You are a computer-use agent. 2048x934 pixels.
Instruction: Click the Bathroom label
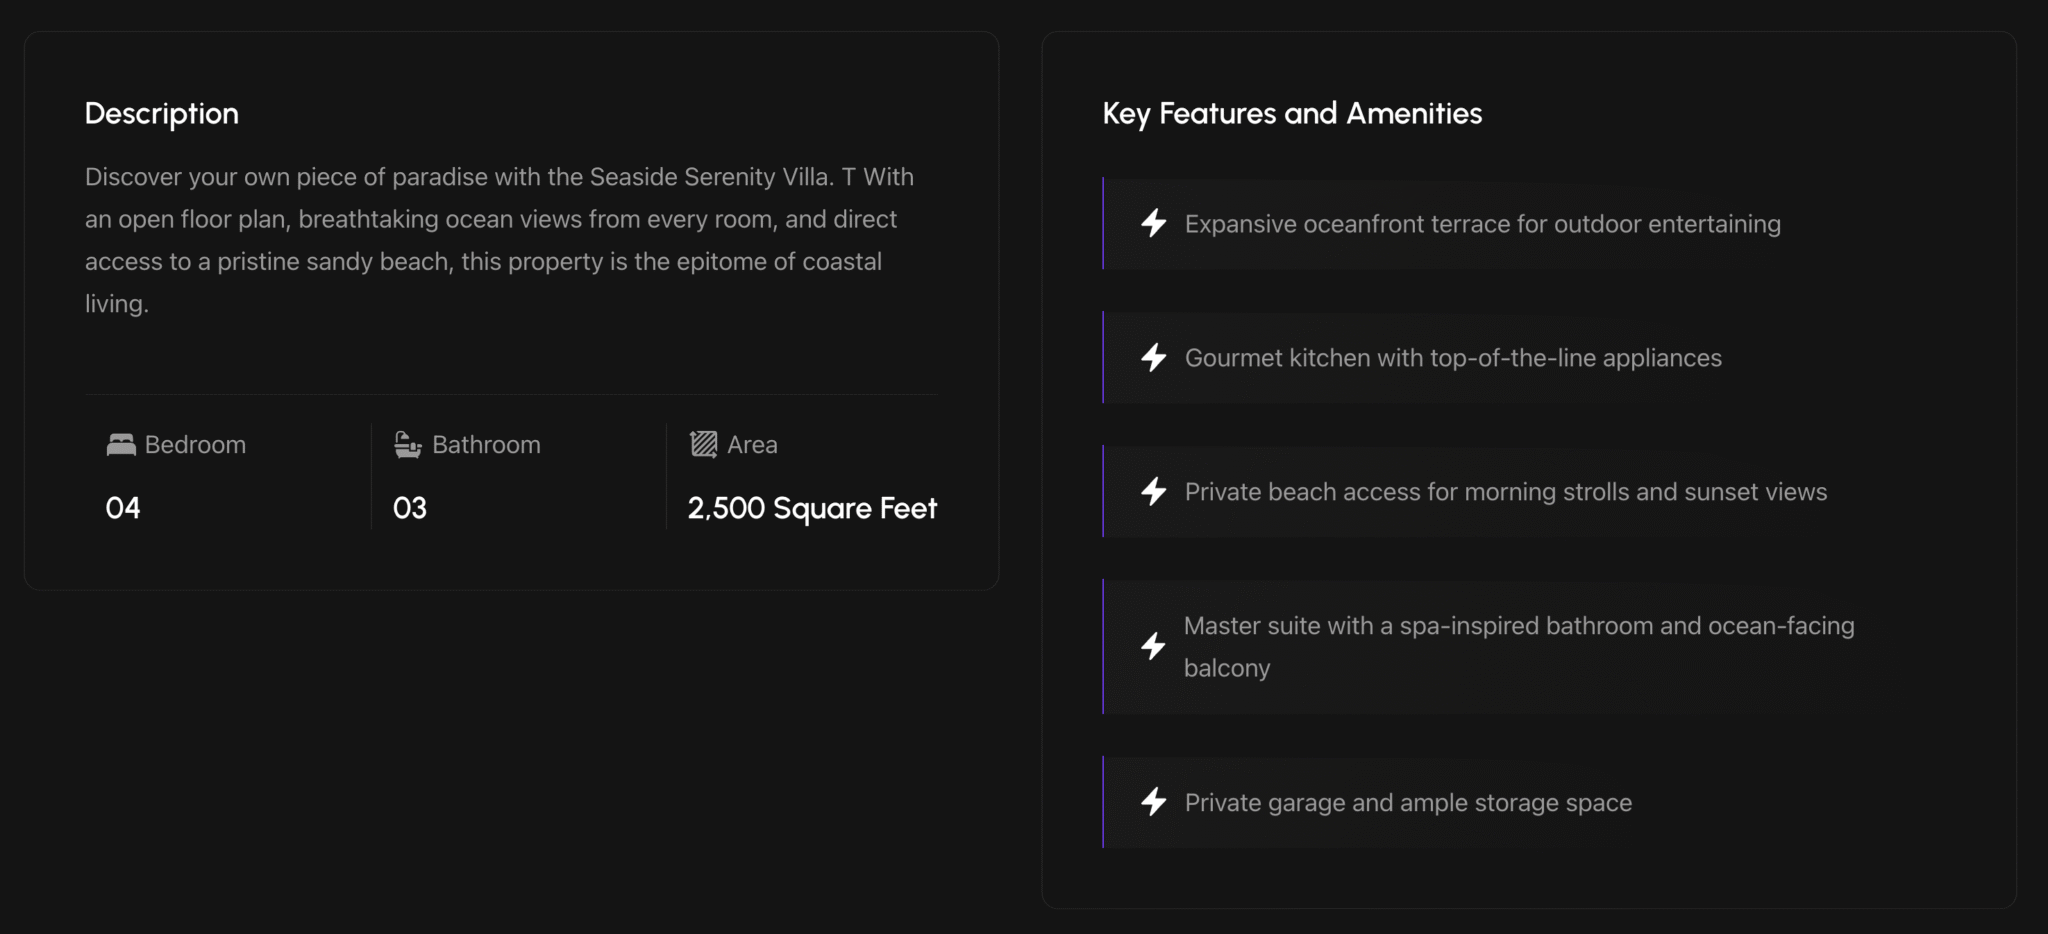486,445
